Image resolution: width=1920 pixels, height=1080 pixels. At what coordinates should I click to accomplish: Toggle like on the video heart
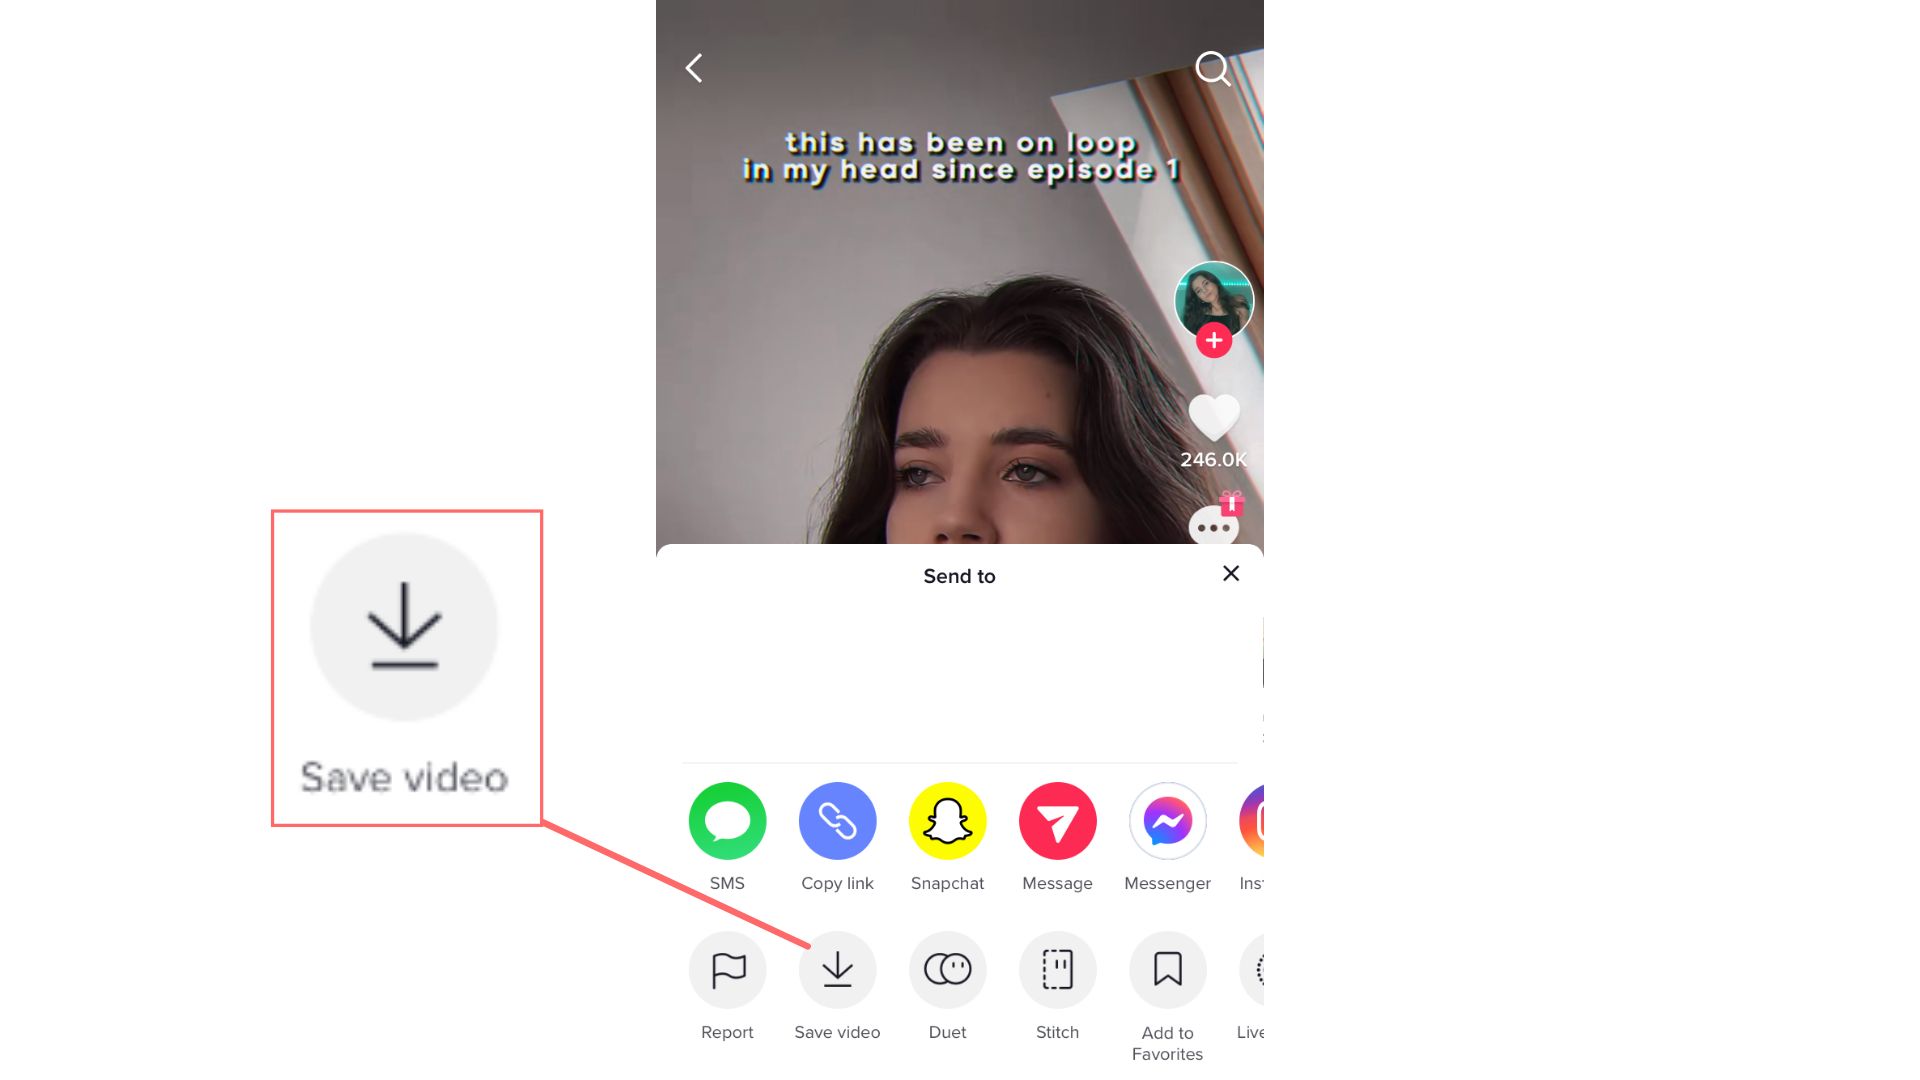tap(1212, 414)
